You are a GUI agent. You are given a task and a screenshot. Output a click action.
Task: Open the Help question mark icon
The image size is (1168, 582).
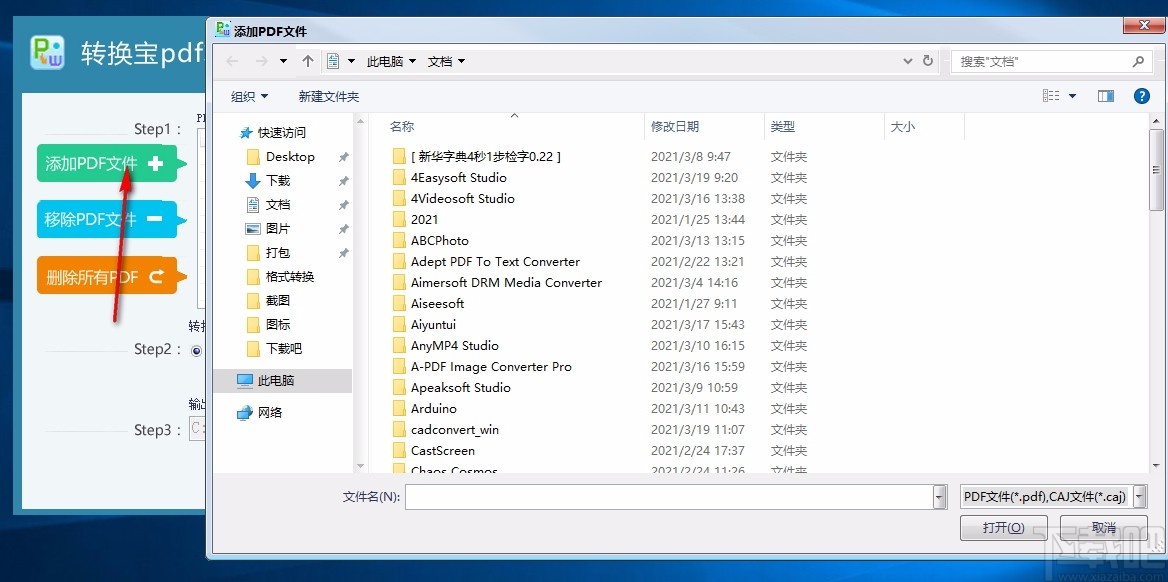click(x=1141, y=96)
